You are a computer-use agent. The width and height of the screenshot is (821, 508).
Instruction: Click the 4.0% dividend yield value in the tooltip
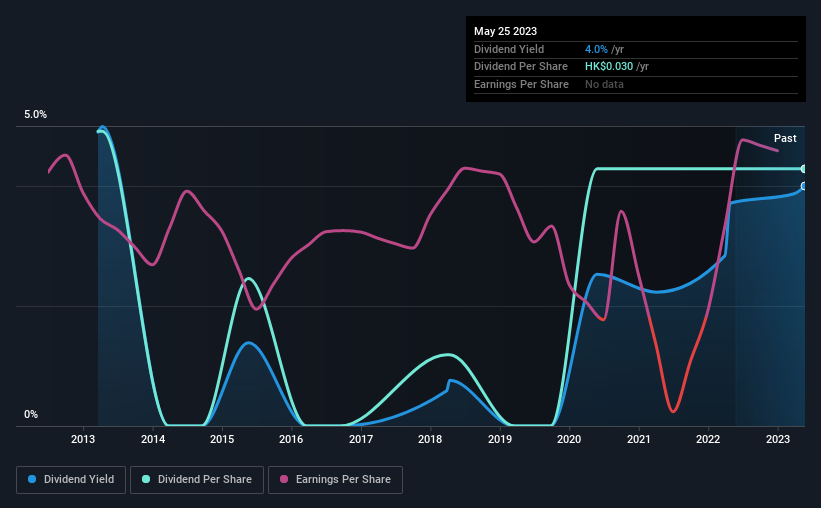coord(596,49)
